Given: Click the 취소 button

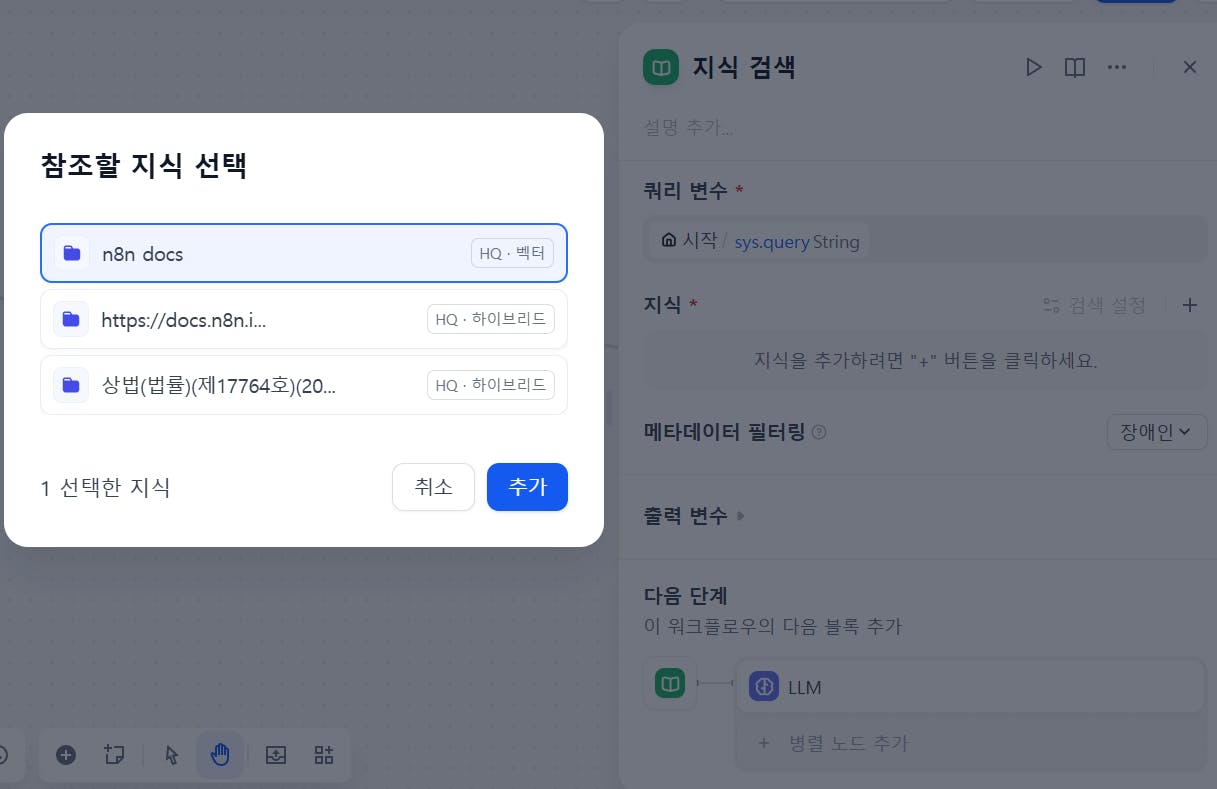Looking at the screenshot, I should (x=433, y=487).
